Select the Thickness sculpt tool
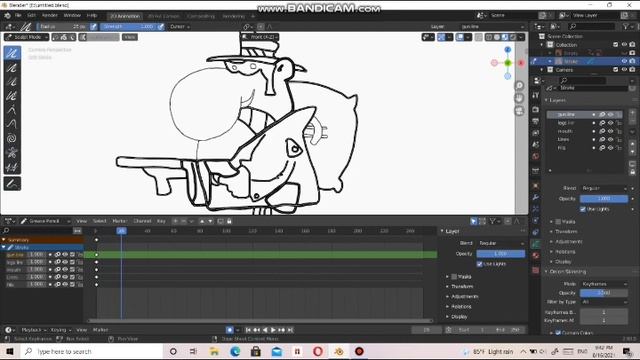 (12, 67)
